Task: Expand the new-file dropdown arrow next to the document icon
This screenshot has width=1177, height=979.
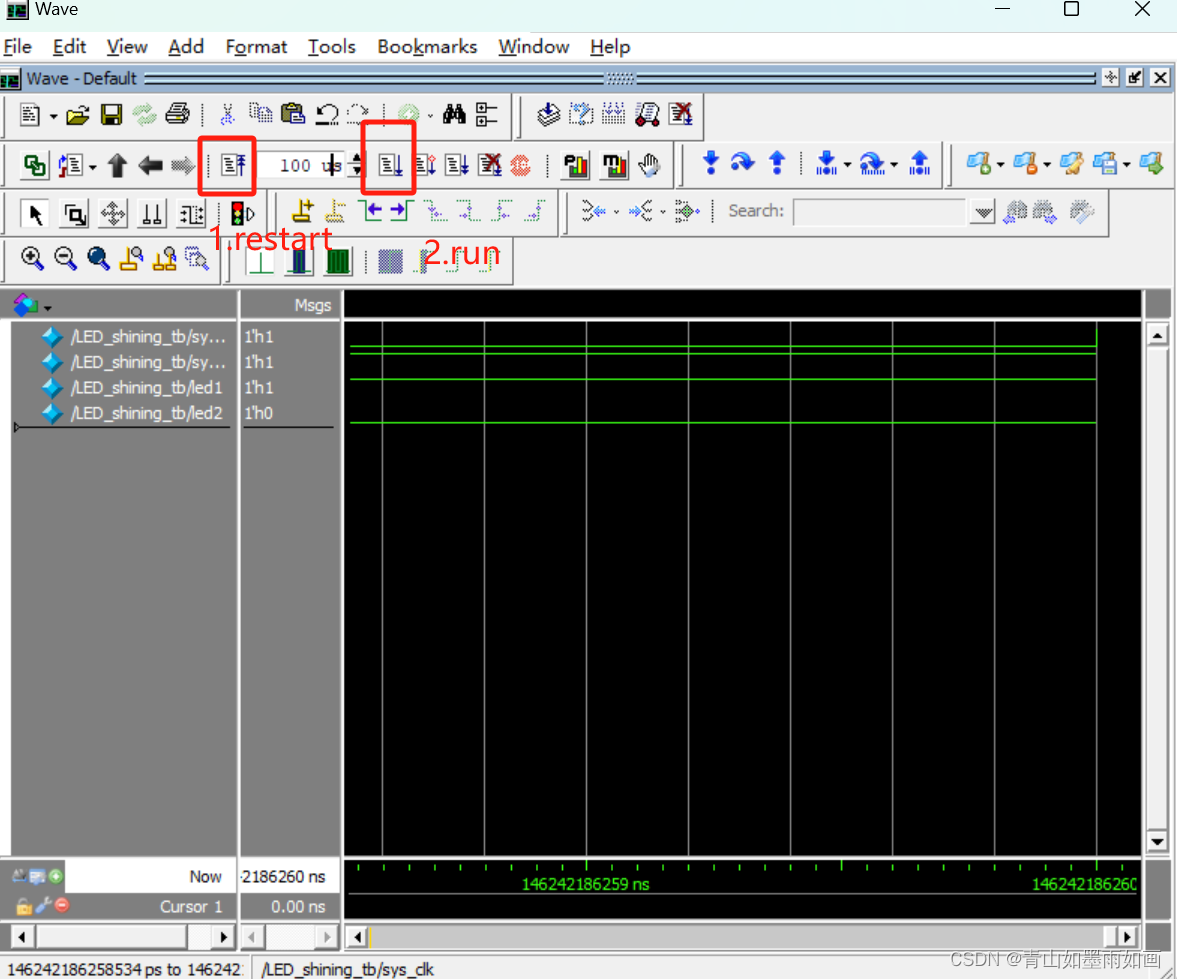Action: (52, 115)
